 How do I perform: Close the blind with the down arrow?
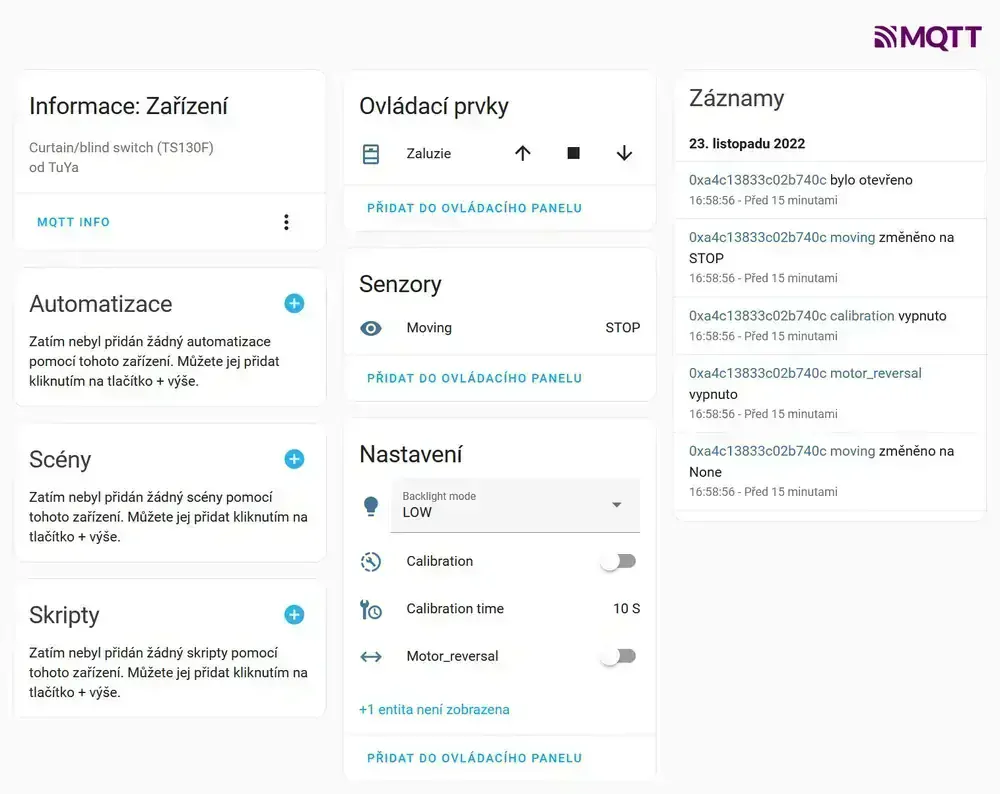pos(624,153)
